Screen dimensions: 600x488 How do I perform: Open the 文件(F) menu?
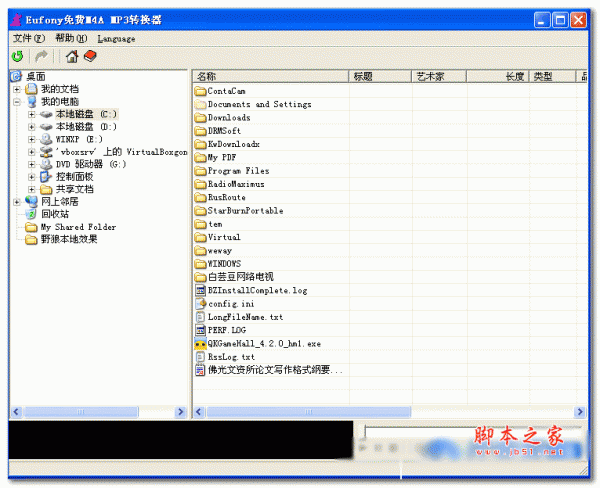coord(29,38)
